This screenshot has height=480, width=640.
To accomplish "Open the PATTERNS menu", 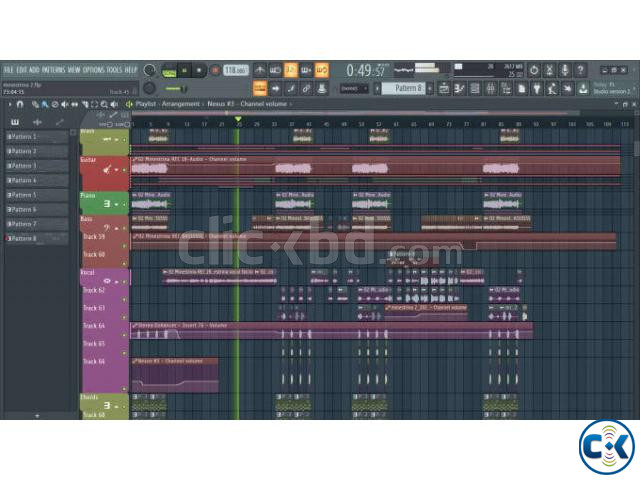I will tap(53, 70).
